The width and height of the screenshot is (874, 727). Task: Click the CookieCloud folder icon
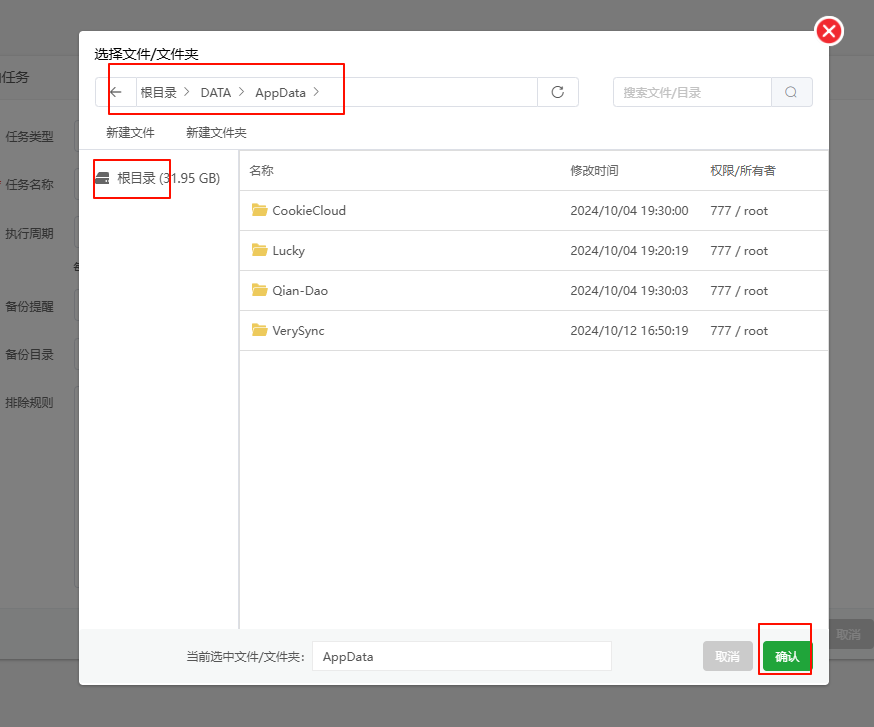pos(260,210)
